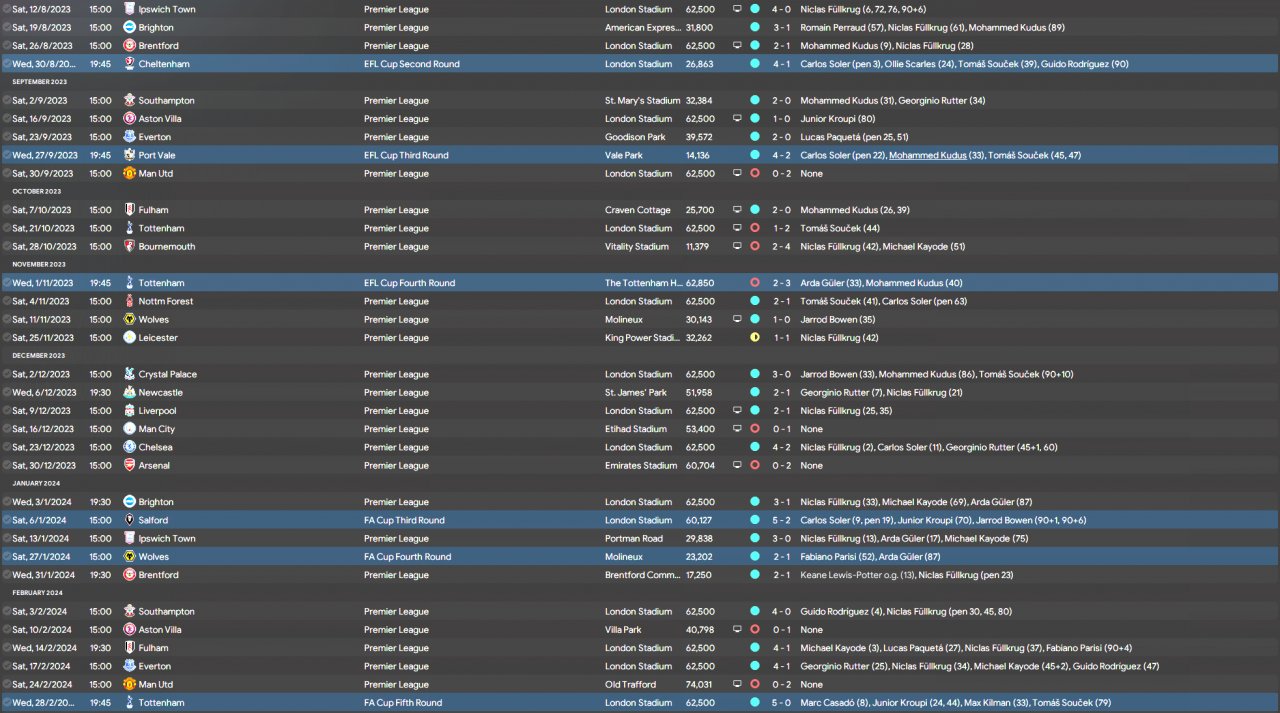Open Tottenham team link on 21/10/2023
Viewport: 1280px width, 713px height.
click(x=162, y=228)
